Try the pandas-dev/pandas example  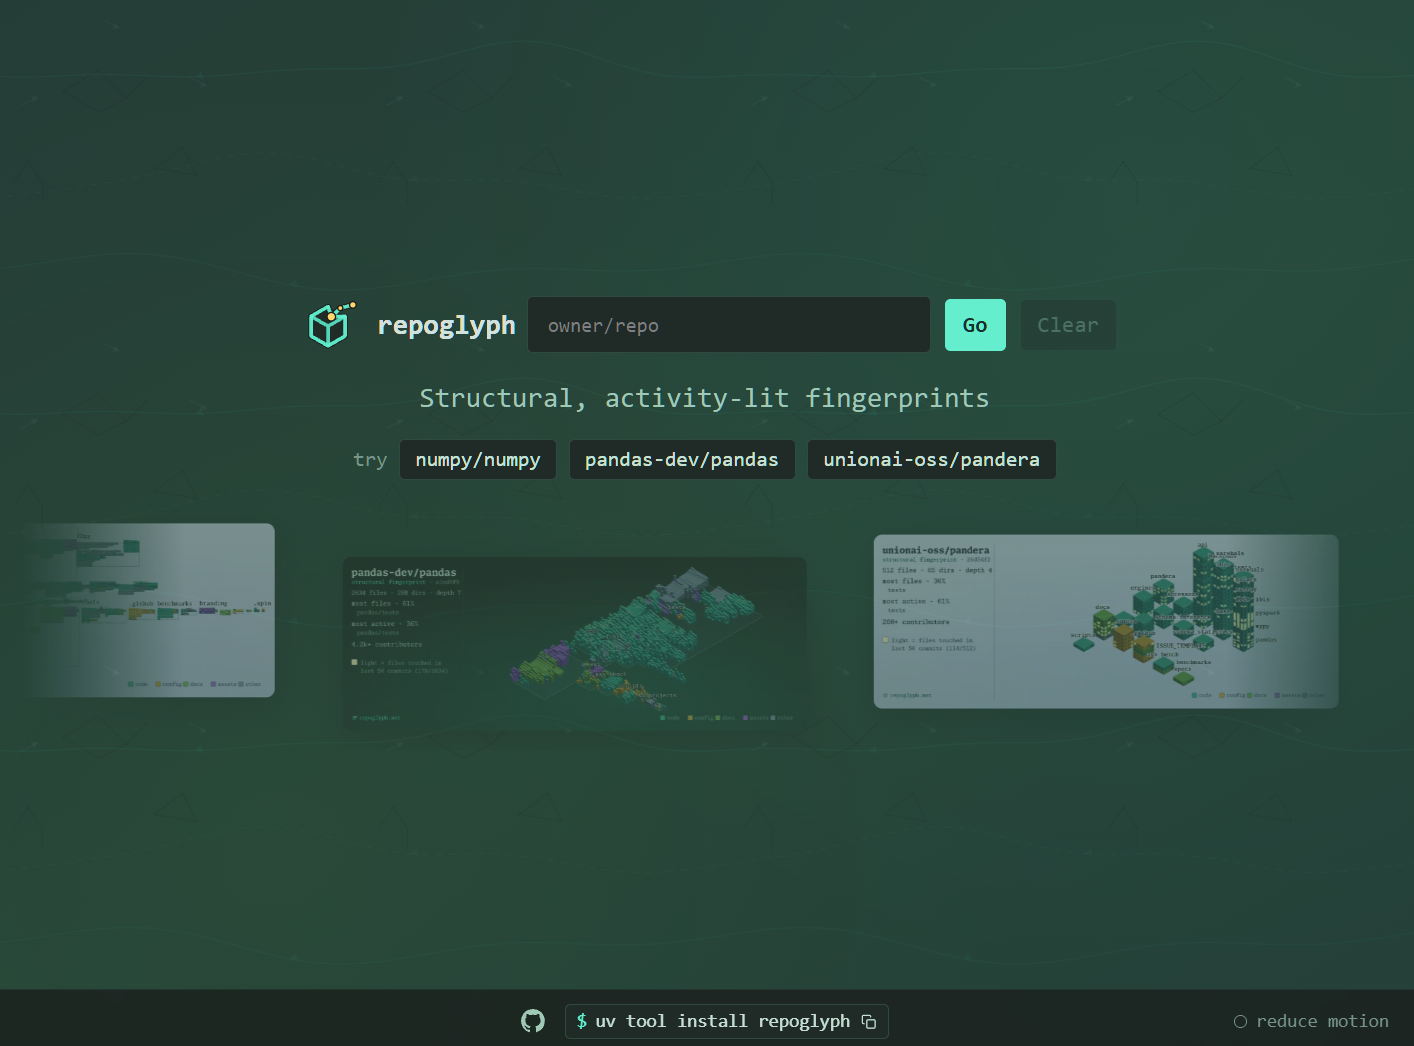tap(682, 459)
